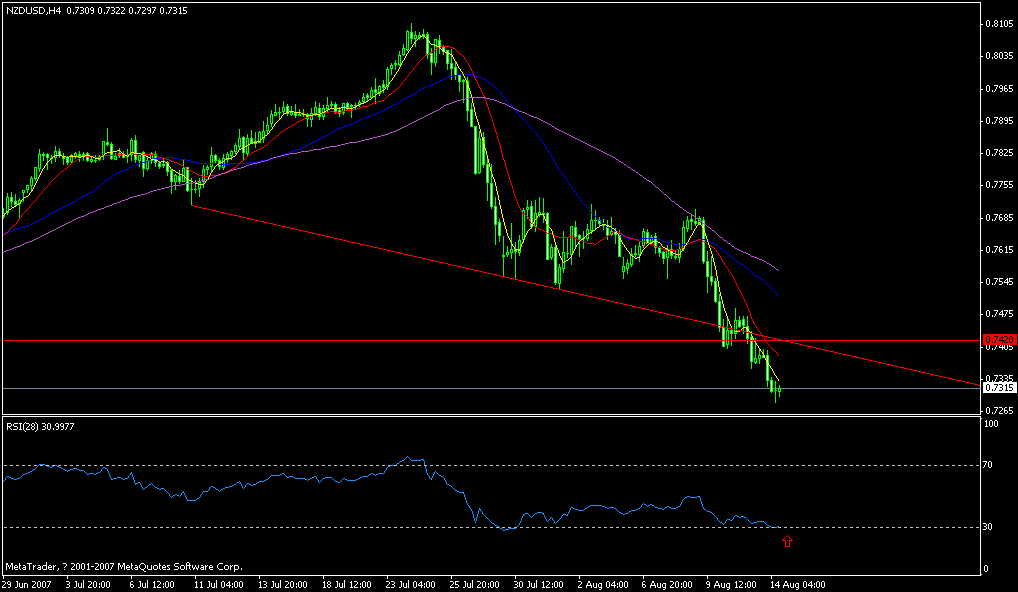1018x592 pixels.
Task: Click time axis label 29 Jun 2007
Action: 27,584
